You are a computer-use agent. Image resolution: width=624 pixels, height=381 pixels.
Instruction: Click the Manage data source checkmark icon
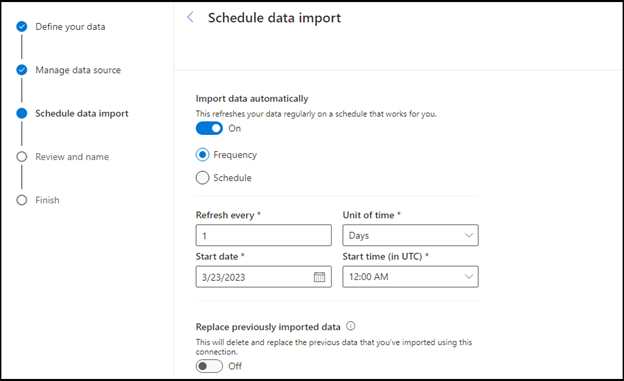[x=22, y=70]
